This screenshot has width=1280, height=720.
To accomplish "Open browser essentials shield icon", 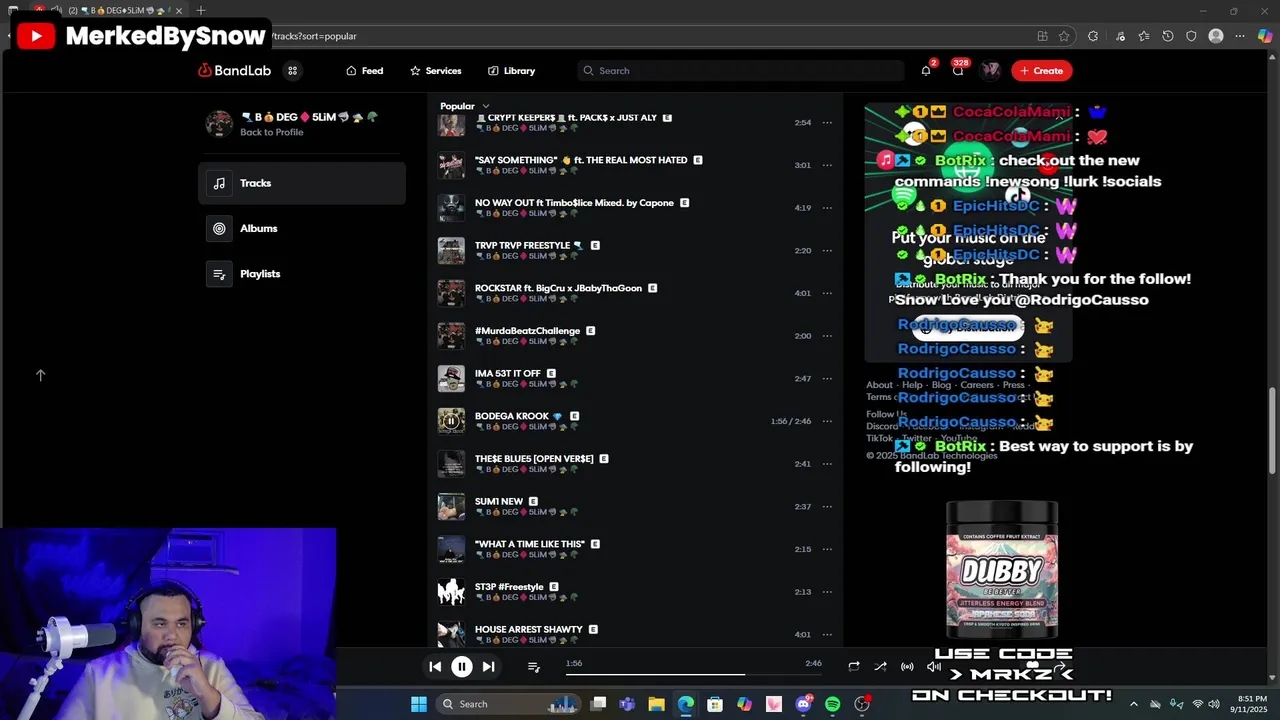I will (1191, 36).
